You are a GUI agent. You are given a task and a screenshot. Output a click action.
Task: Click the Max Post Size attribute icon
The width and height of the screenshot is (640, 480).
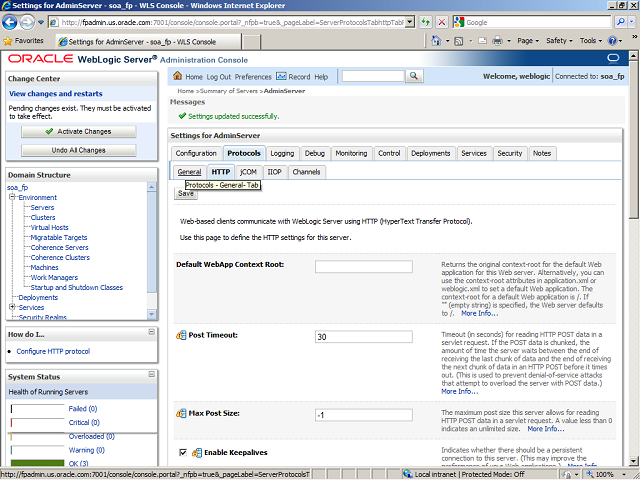click(x=181, y=413)
